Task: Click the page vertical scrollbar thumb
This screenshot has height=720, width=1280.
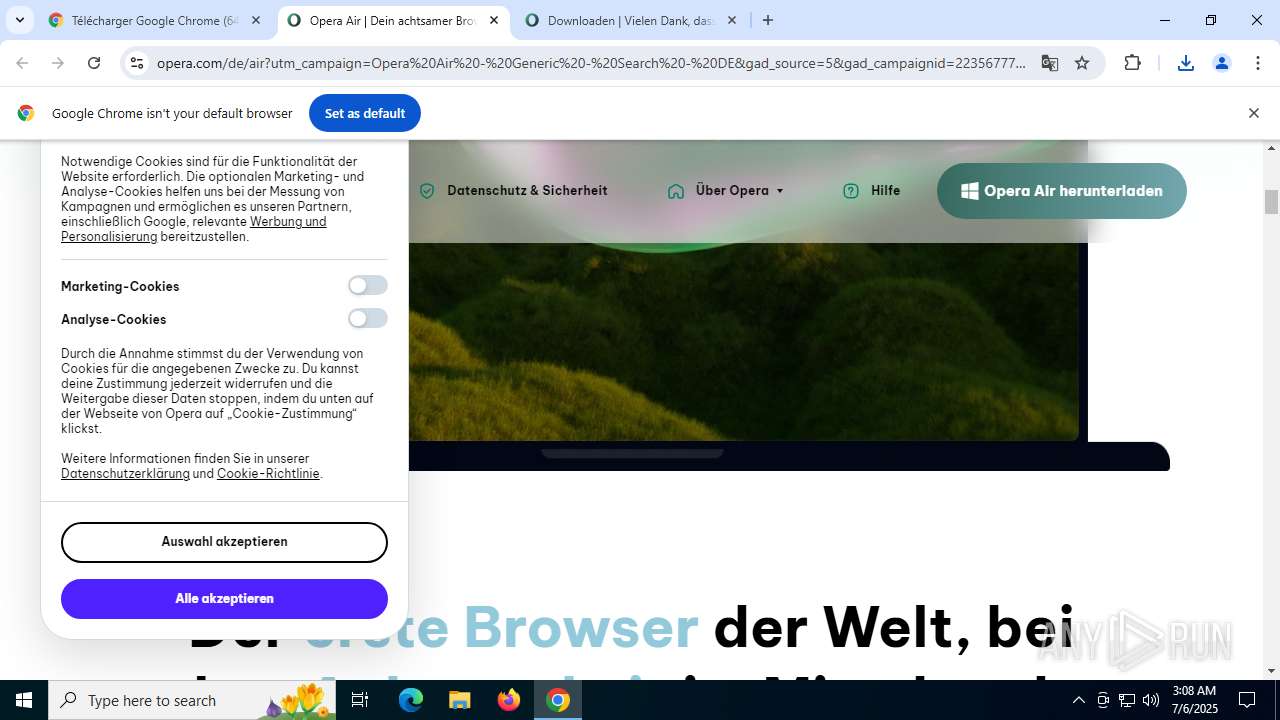Action: click(x=1272, y=201)
